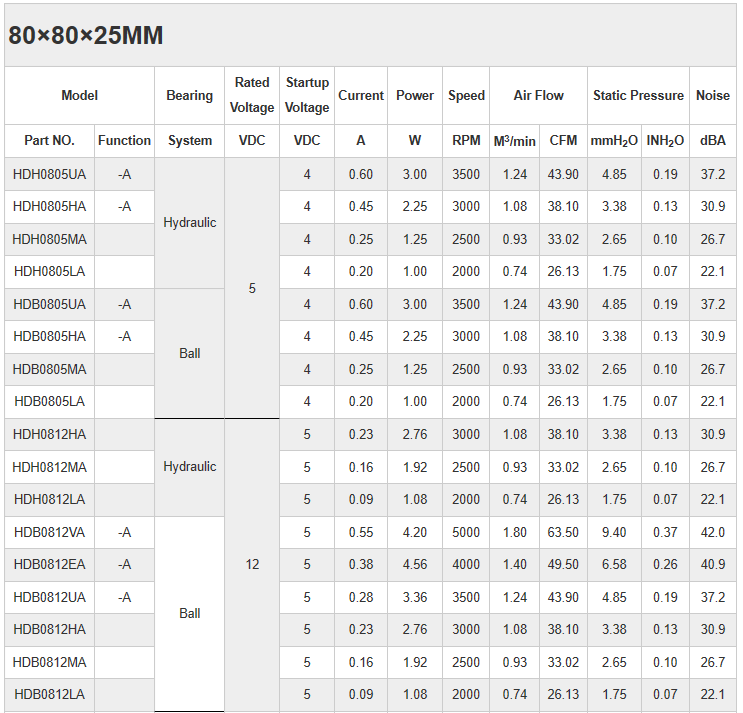Select the Static Pressure header
The width and height of the screenshot is (743, 713).
click(638, 95)
